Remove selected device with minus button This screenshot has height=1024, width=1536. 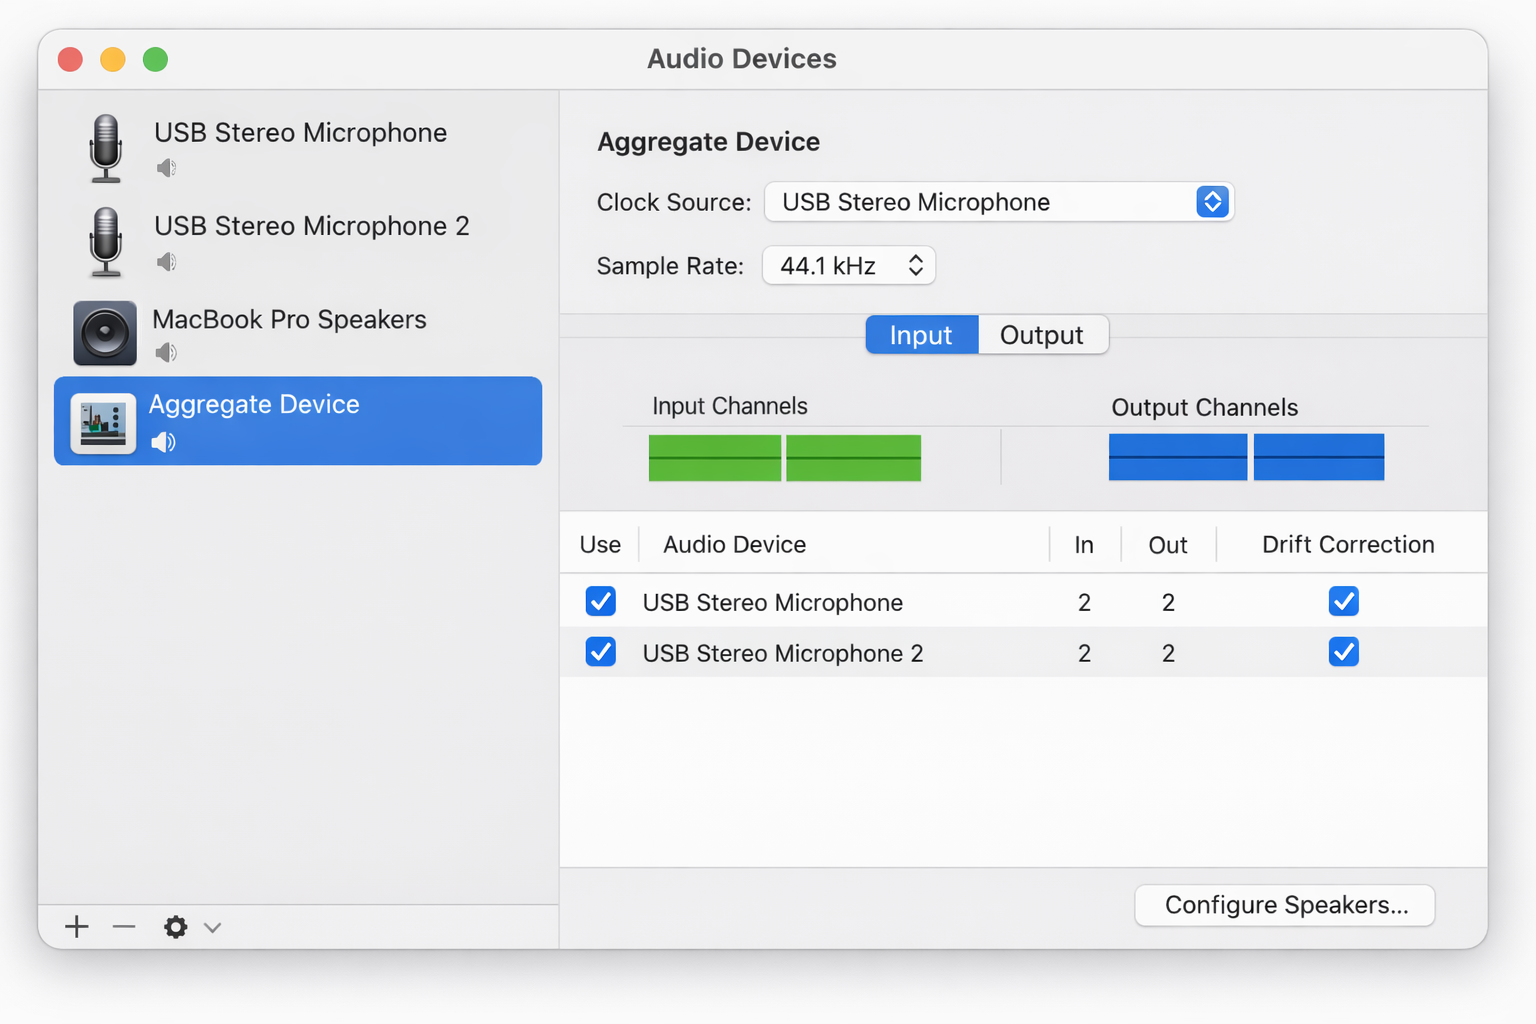point(124,927)
